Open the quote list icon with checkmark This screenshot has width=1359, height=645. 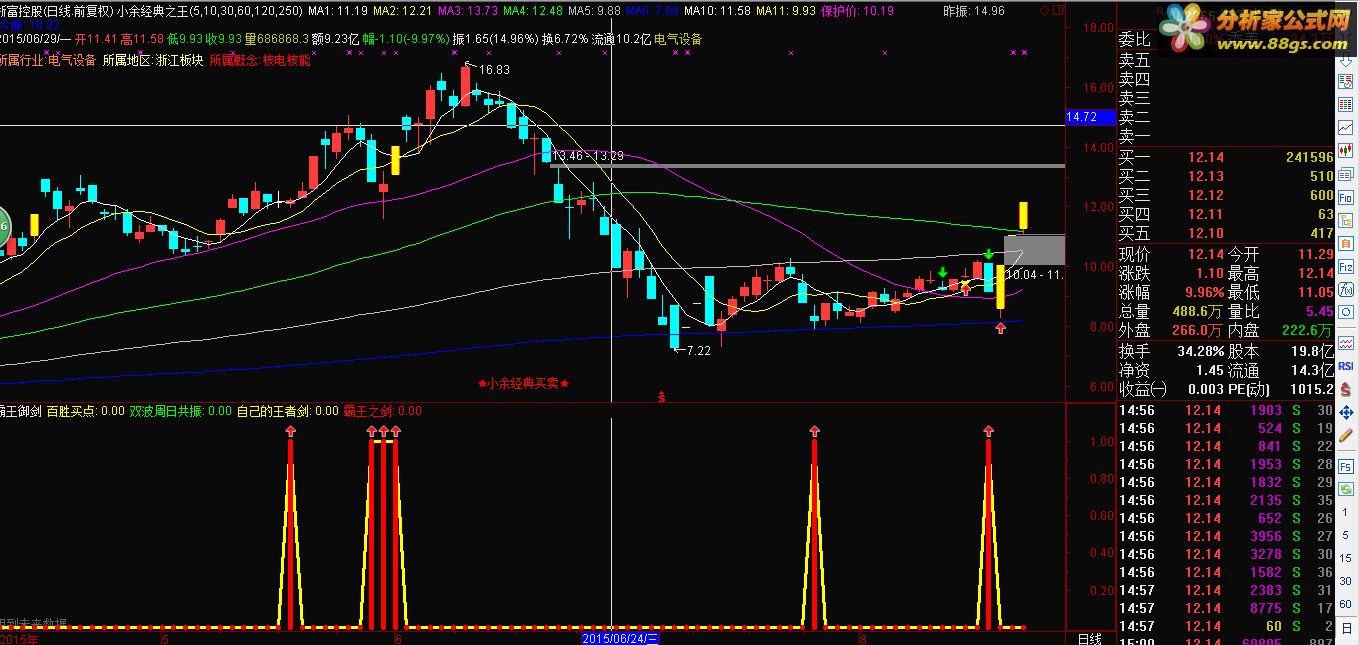pos(1345,82)
